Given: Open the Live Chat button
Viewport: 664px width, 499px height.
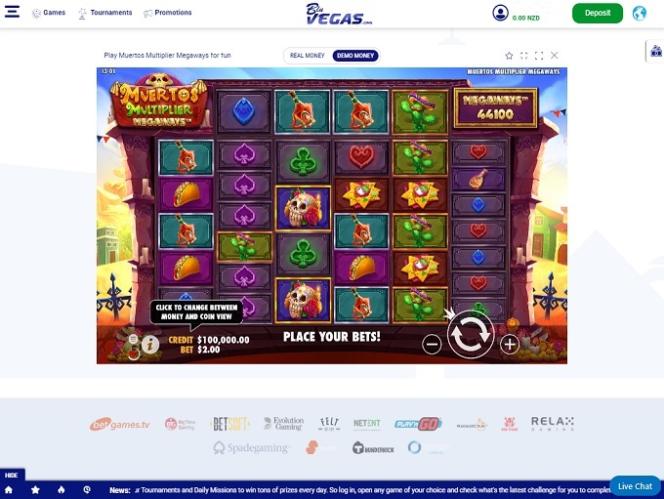Looking at the screenshot, I should (x=634, y=486).
